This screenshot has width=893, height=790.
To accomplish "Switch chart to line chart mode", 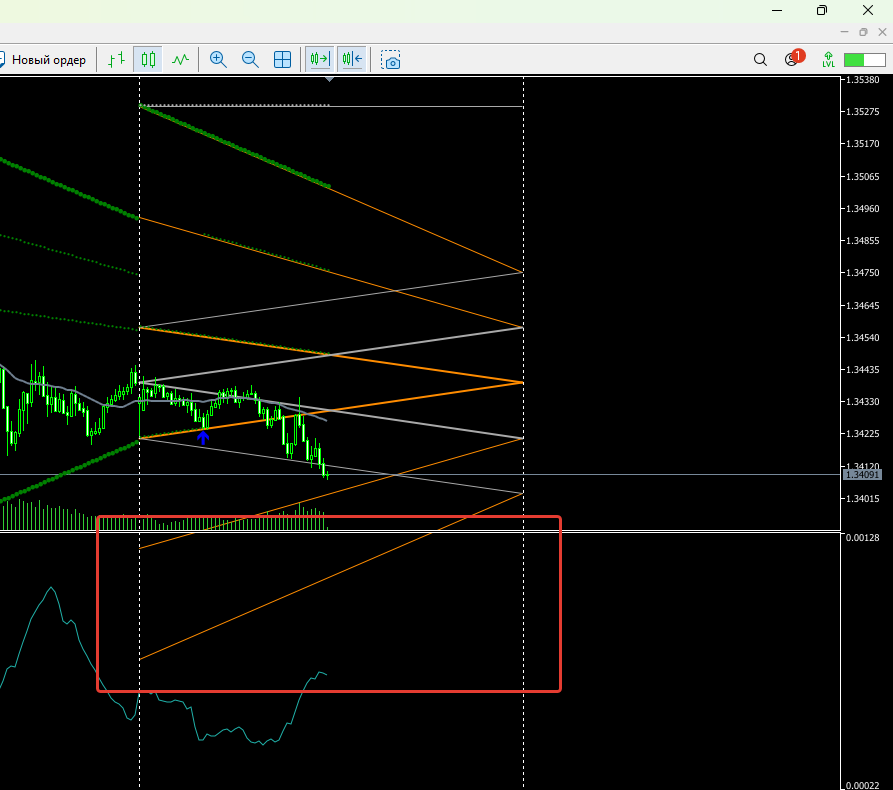I will 181,59.
